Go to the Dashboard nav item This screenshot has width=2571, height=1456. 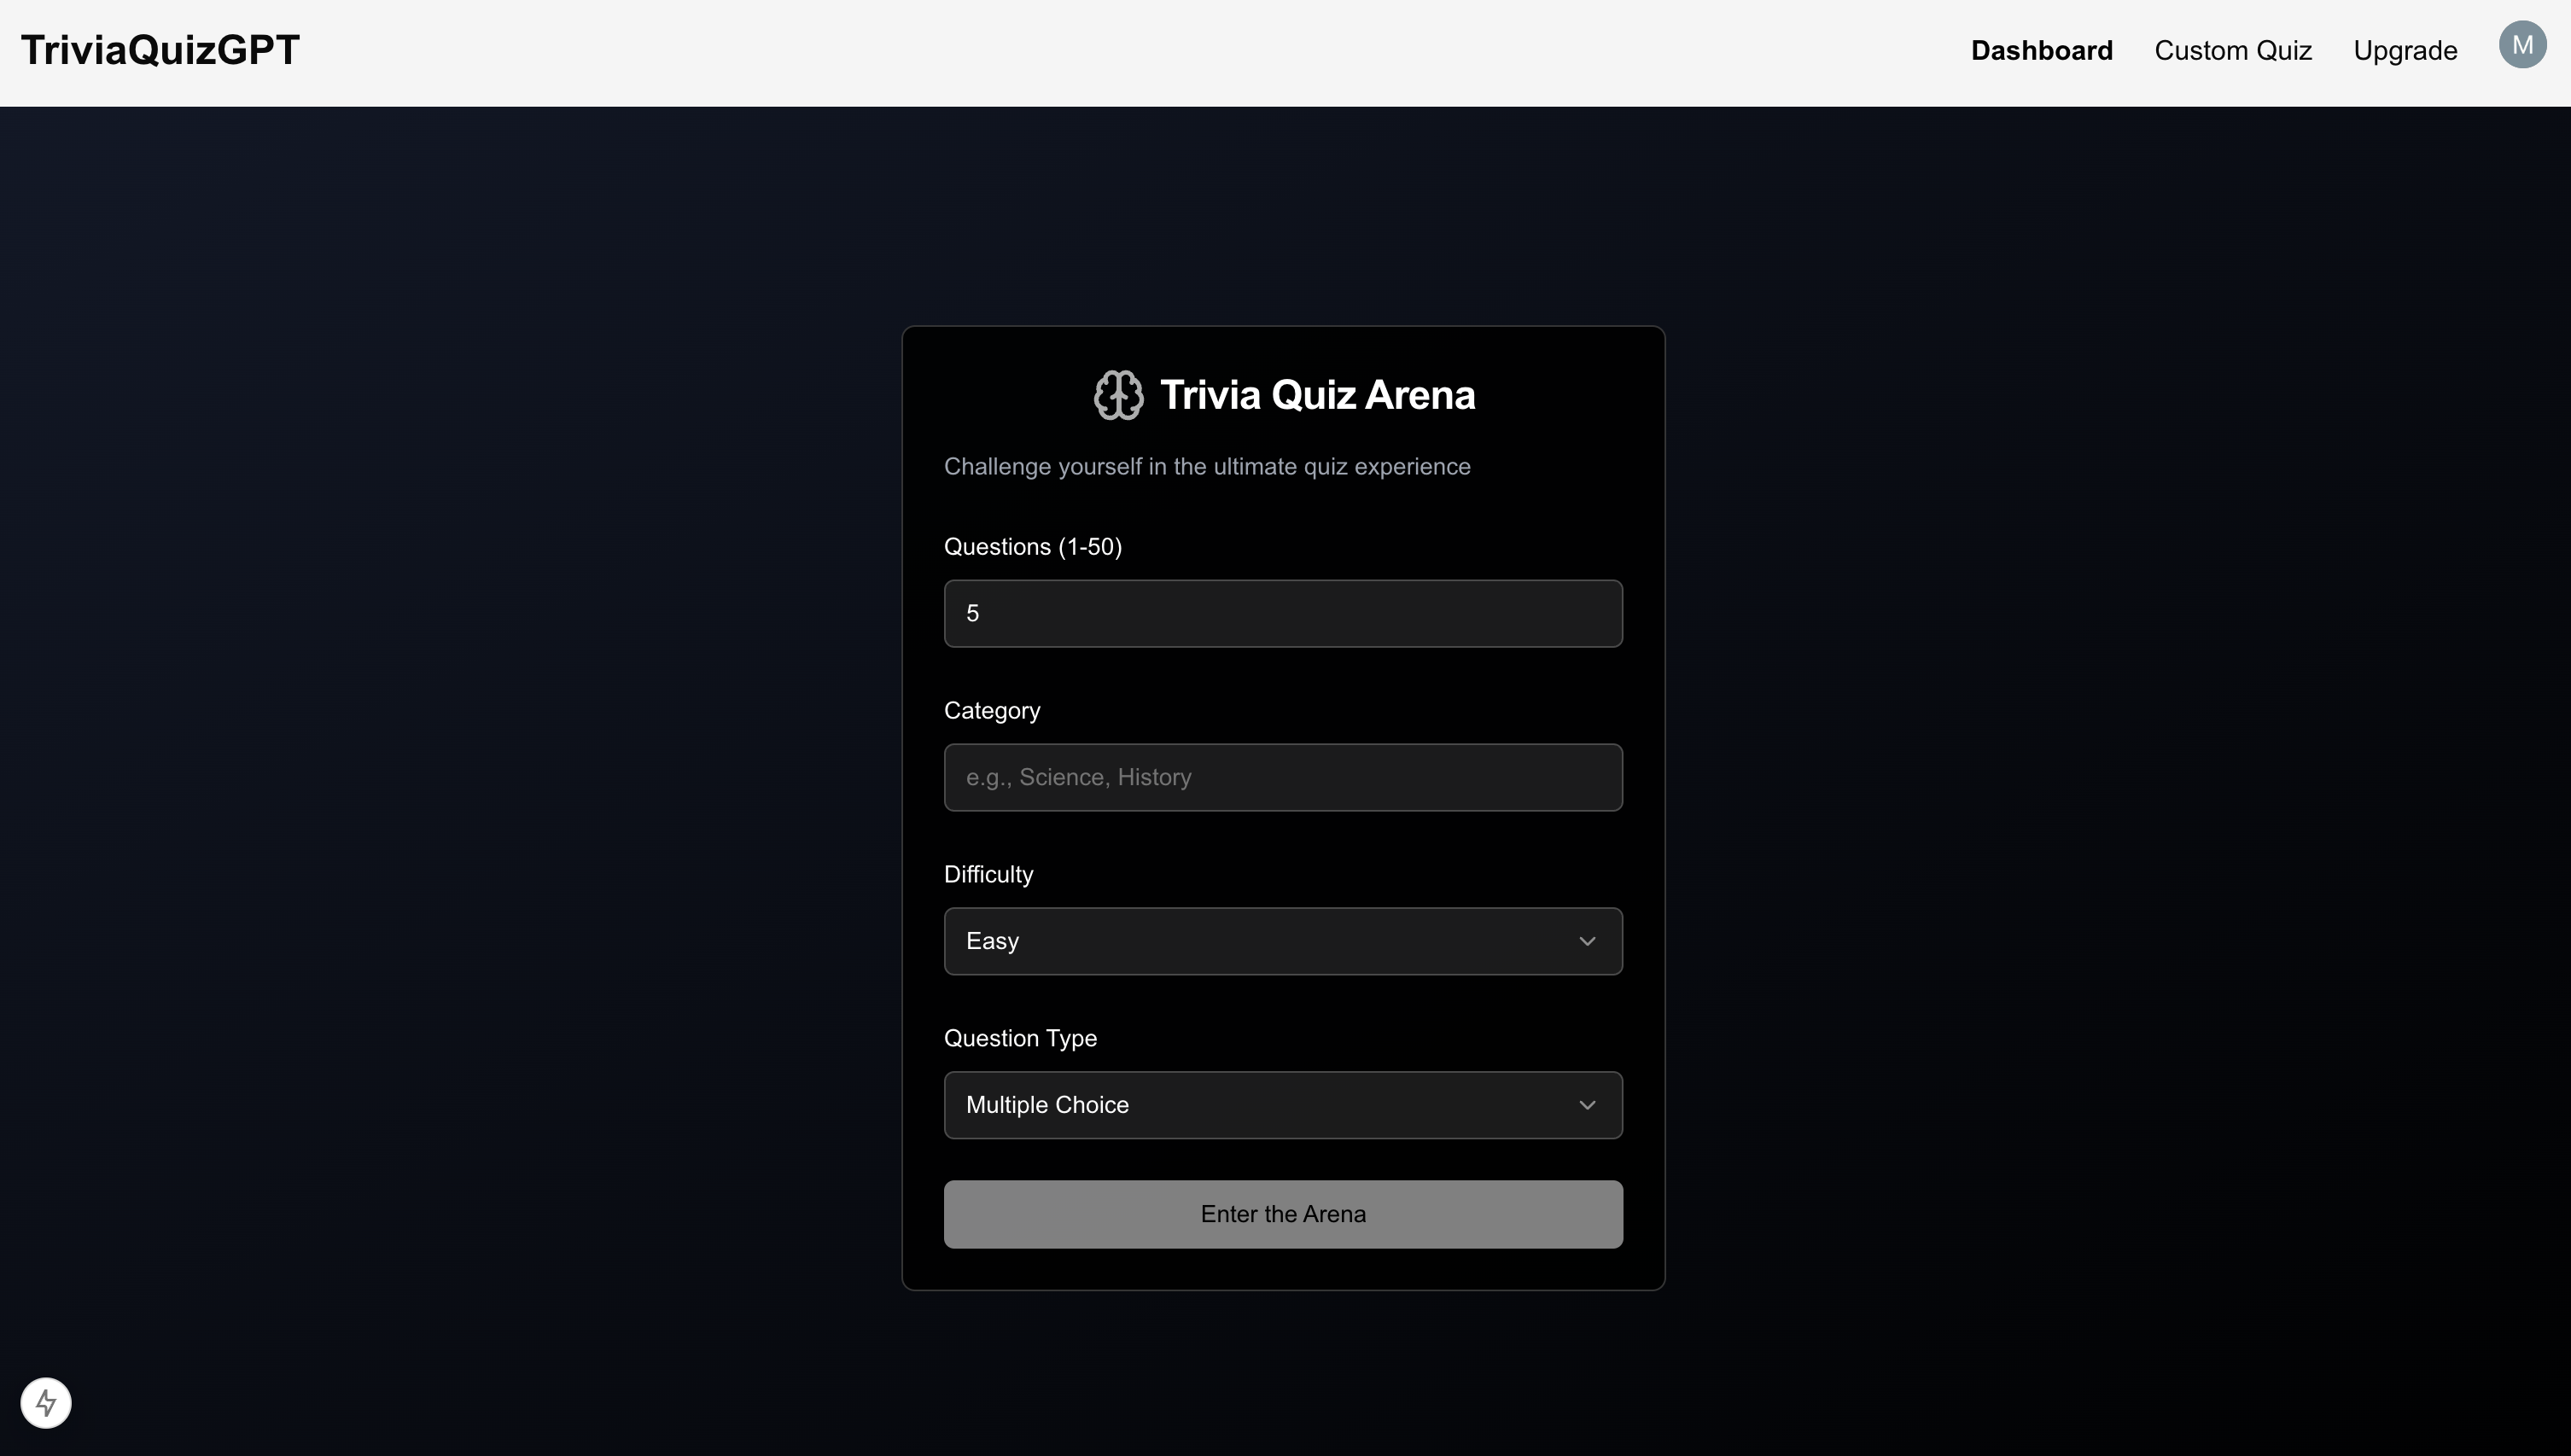point(2041,51)
